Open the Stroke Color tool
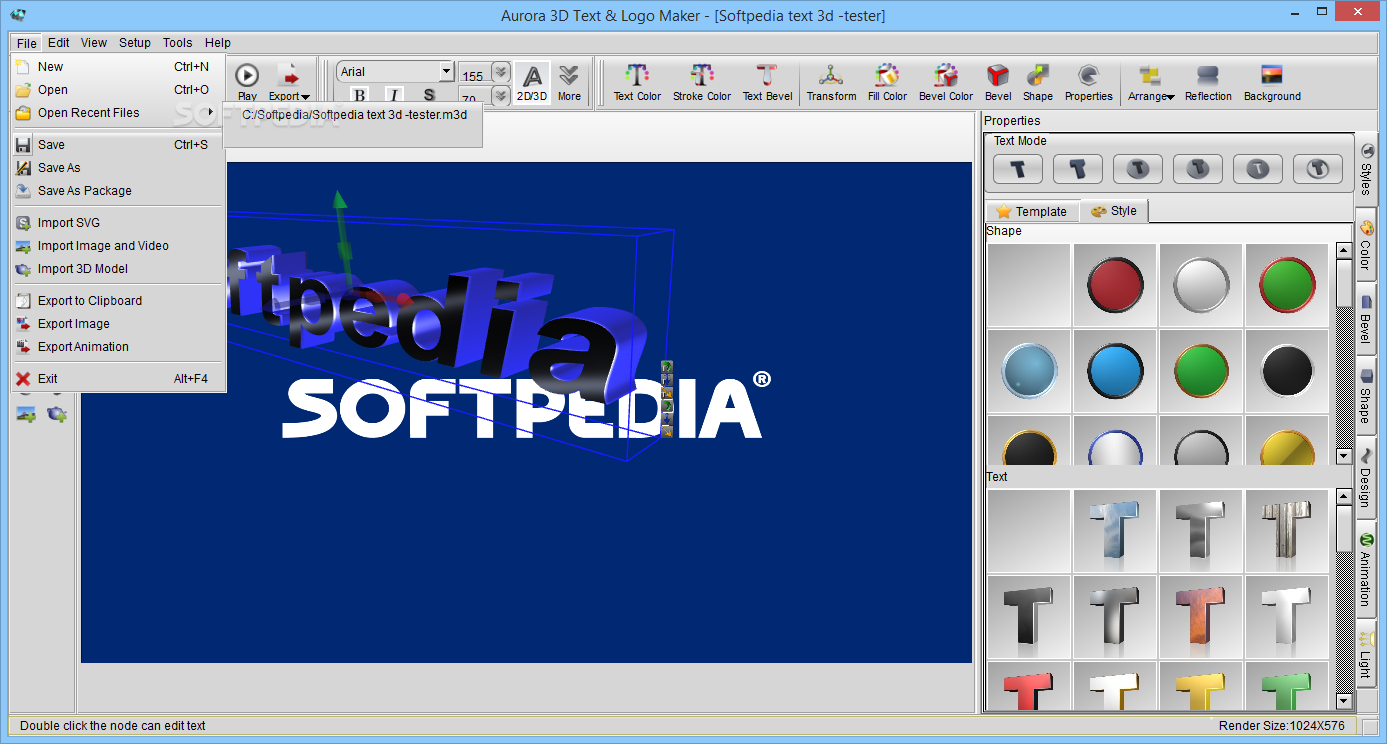The width and height of the screenshot is (1387, 744). (701, 82)
